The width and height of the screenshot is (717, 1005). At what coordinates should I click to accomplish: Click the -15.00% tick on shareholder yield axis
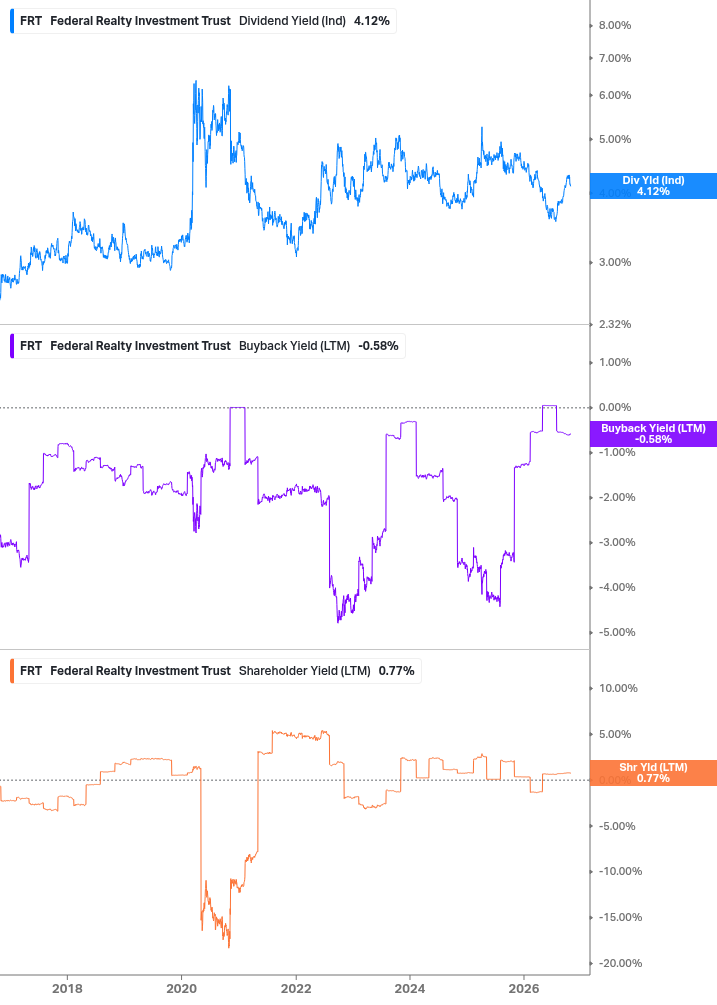tap(620, 917)
